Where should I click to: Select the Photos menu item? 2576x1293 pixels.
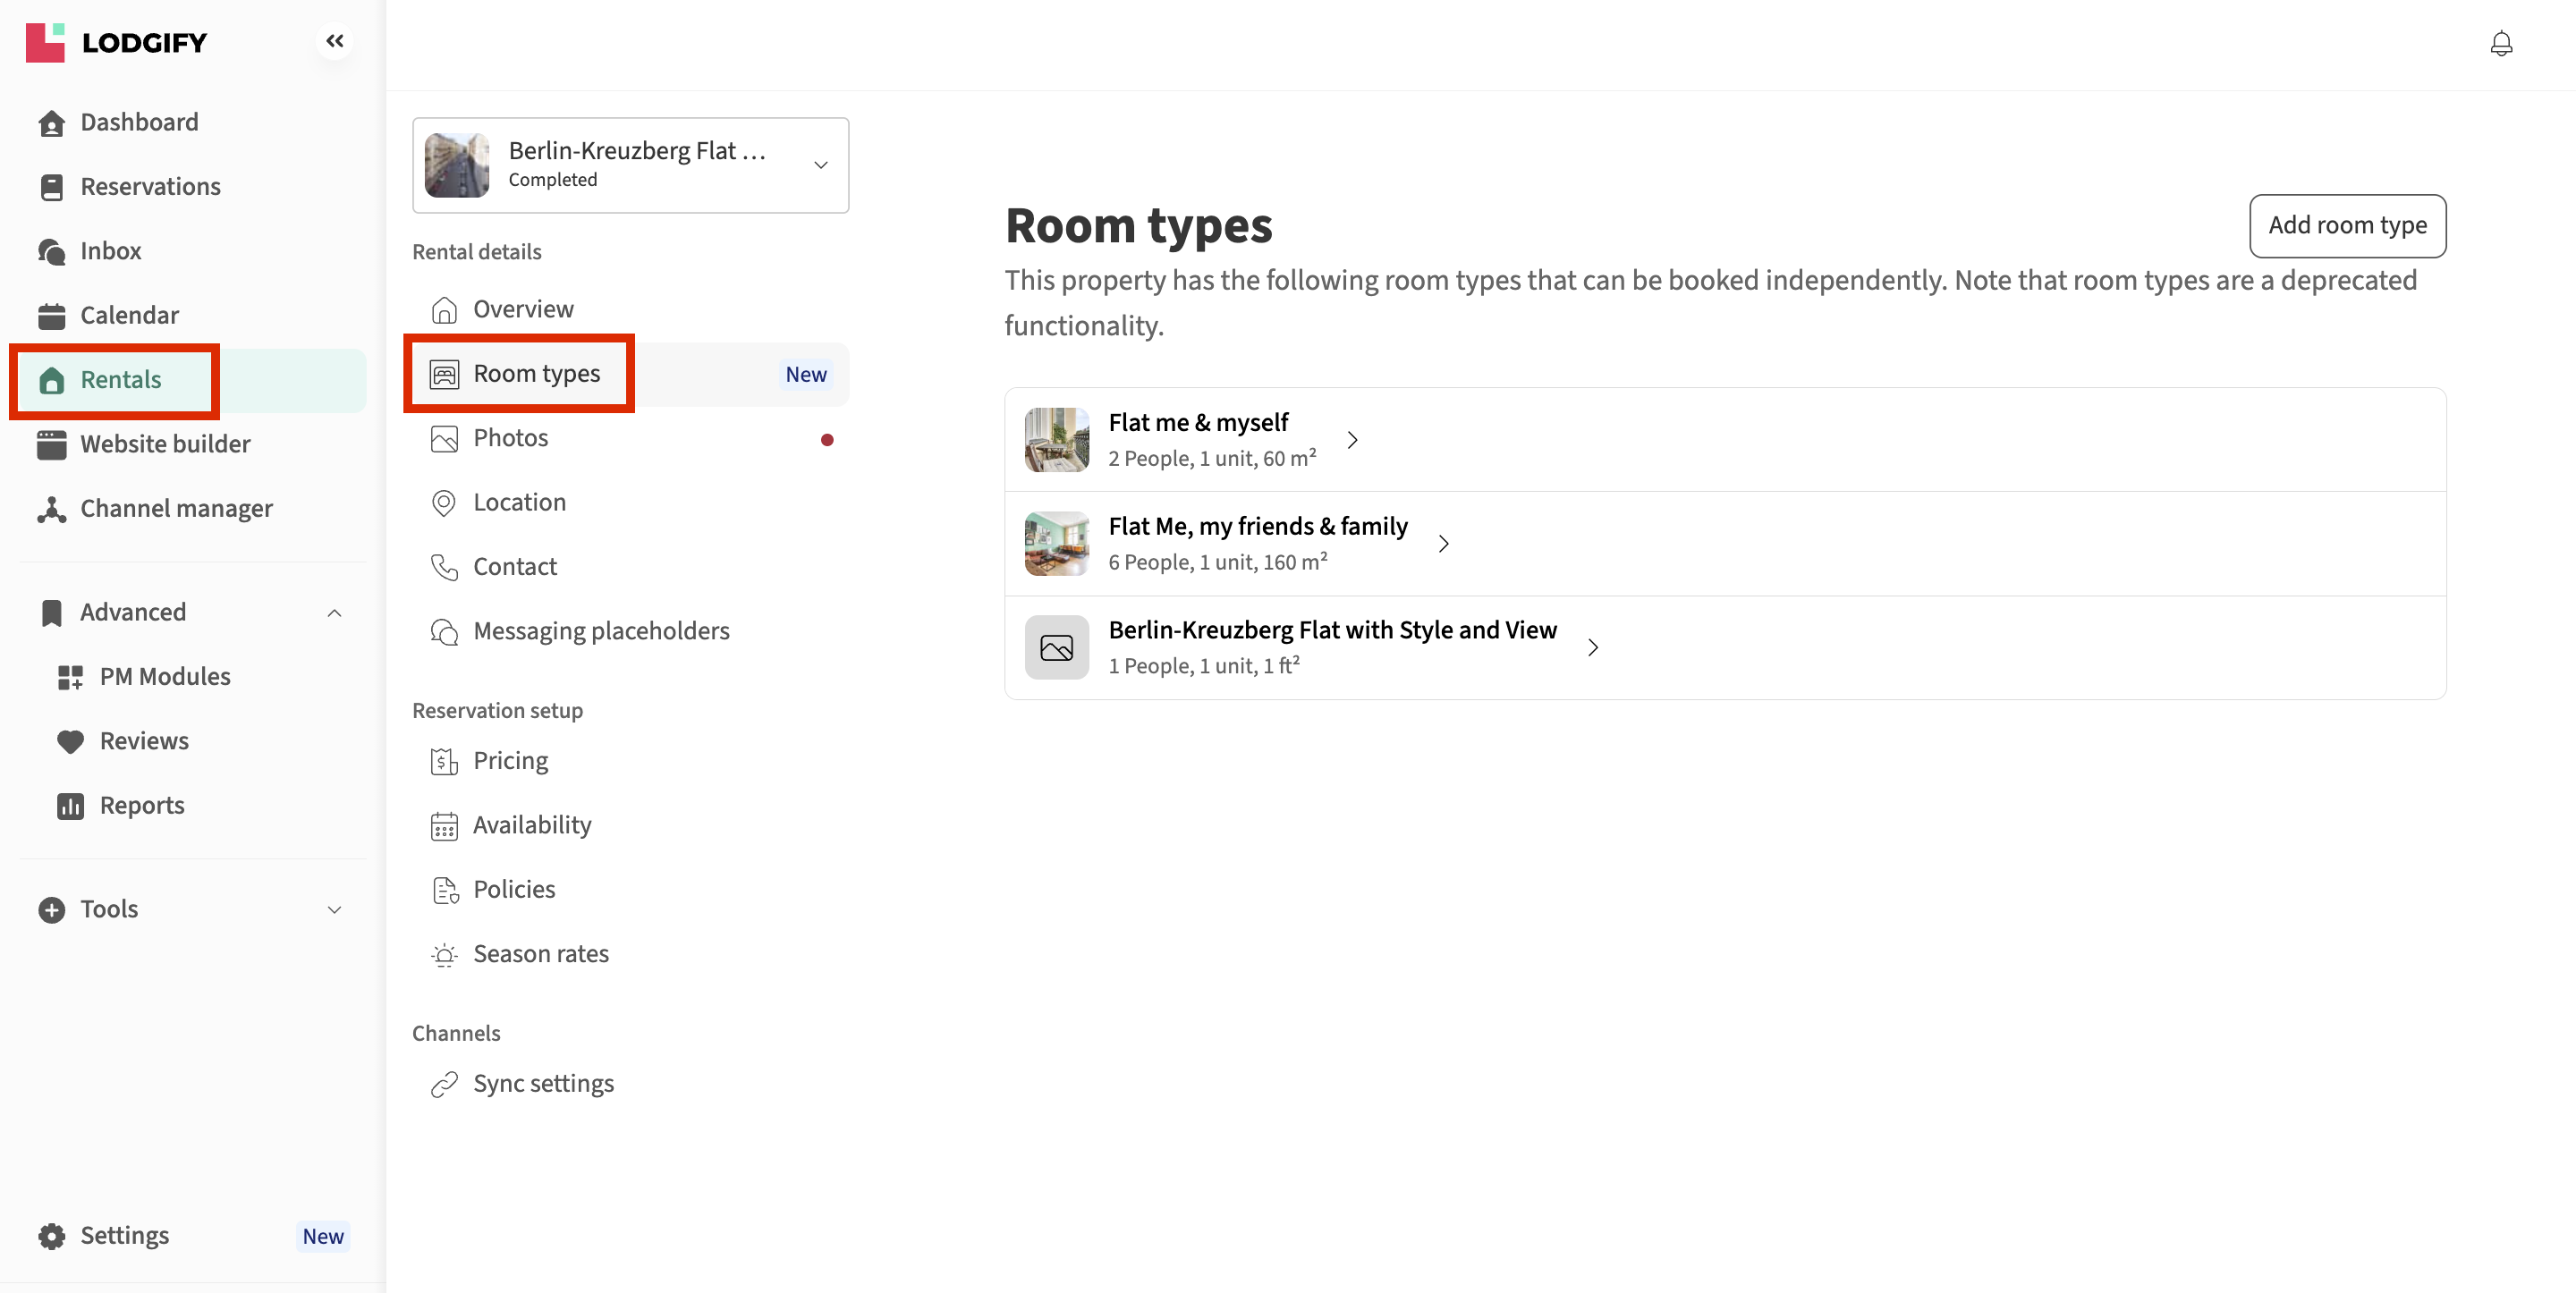point(510,438)
